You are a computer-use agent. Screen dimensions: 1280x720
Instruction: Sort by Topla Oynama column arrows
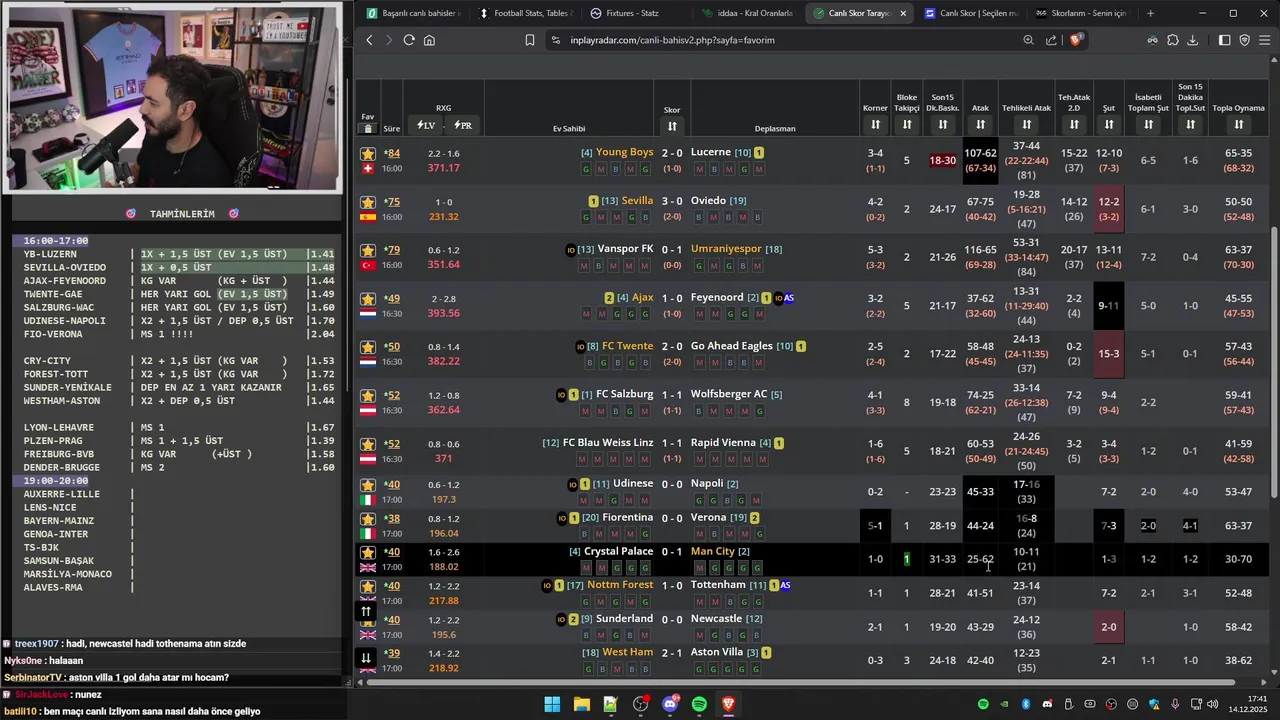point(1238,124)
